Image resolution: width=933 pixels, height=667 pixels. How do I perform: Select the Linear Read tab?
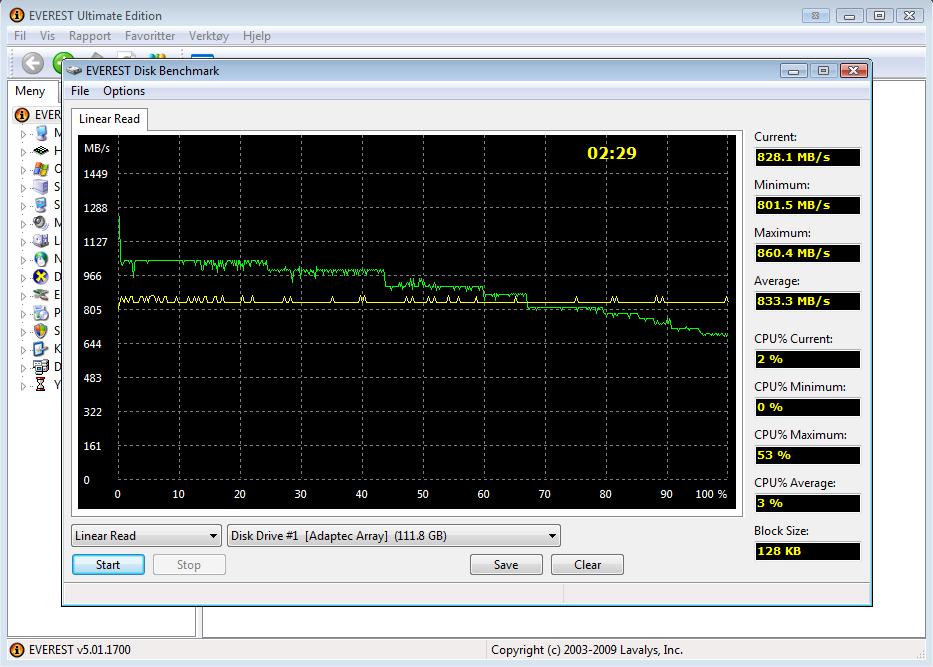[109, 119]
